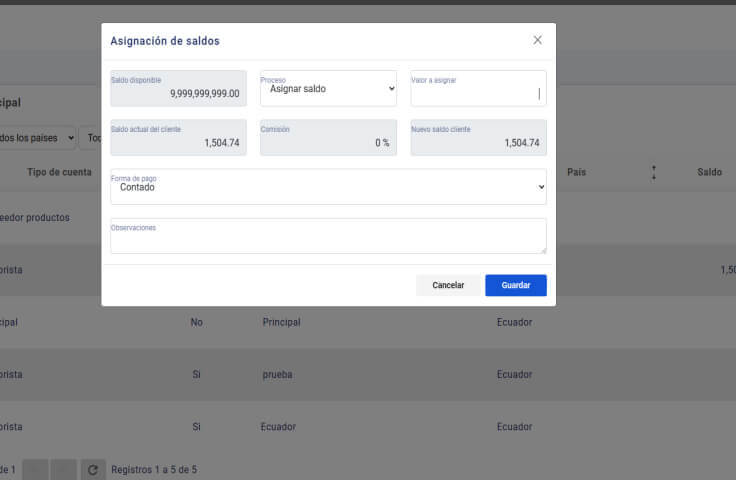The image size is (736, 480).
Task: Open the Proceso dropdown
Action: tap(328, 89)
